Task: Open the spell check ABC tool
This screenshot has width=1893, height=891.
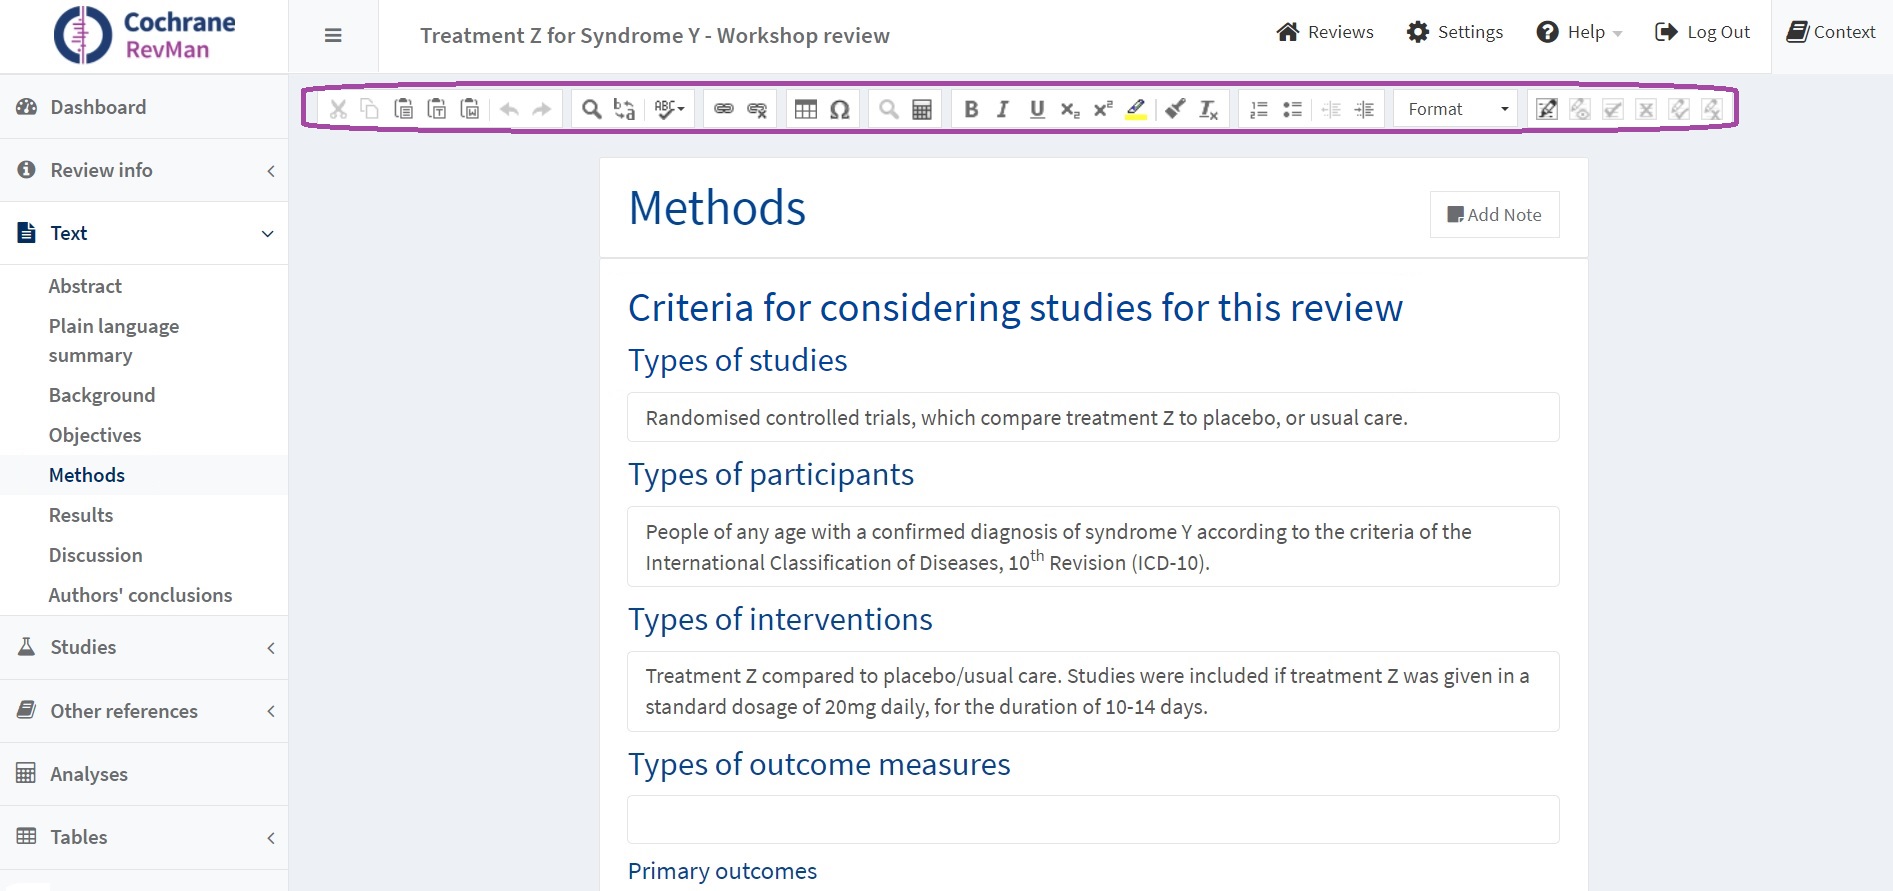Action: click(668, 109)
